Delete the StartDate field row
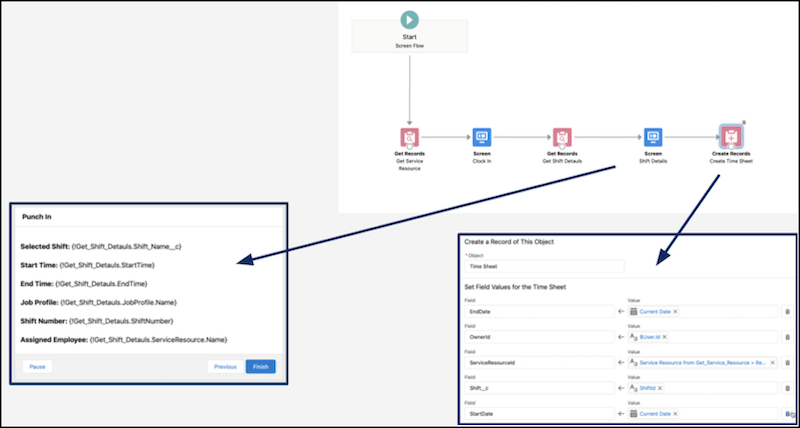 coord(787,413)
